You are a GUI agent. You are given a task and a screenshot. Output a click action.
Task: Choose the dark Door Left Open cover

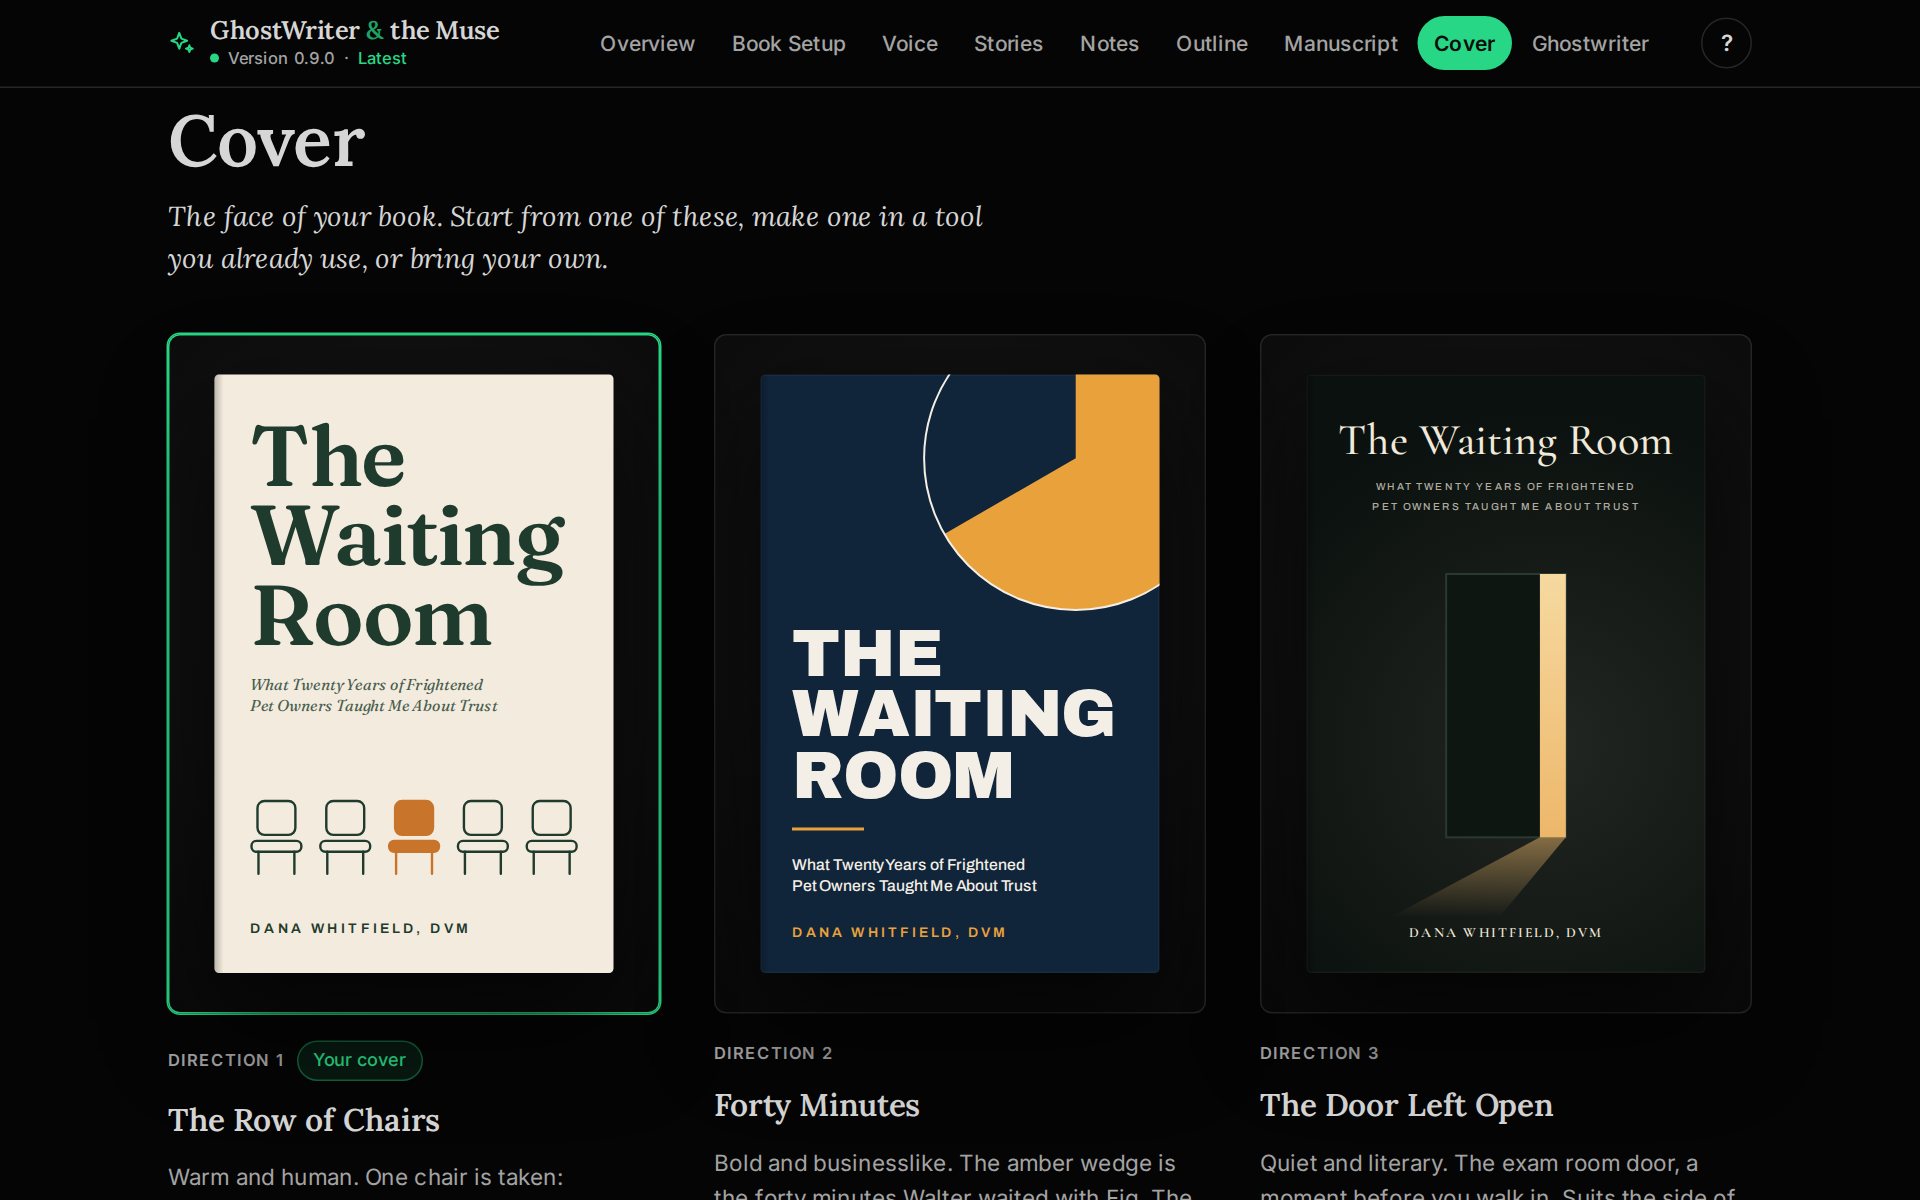tap(1506, 673)
